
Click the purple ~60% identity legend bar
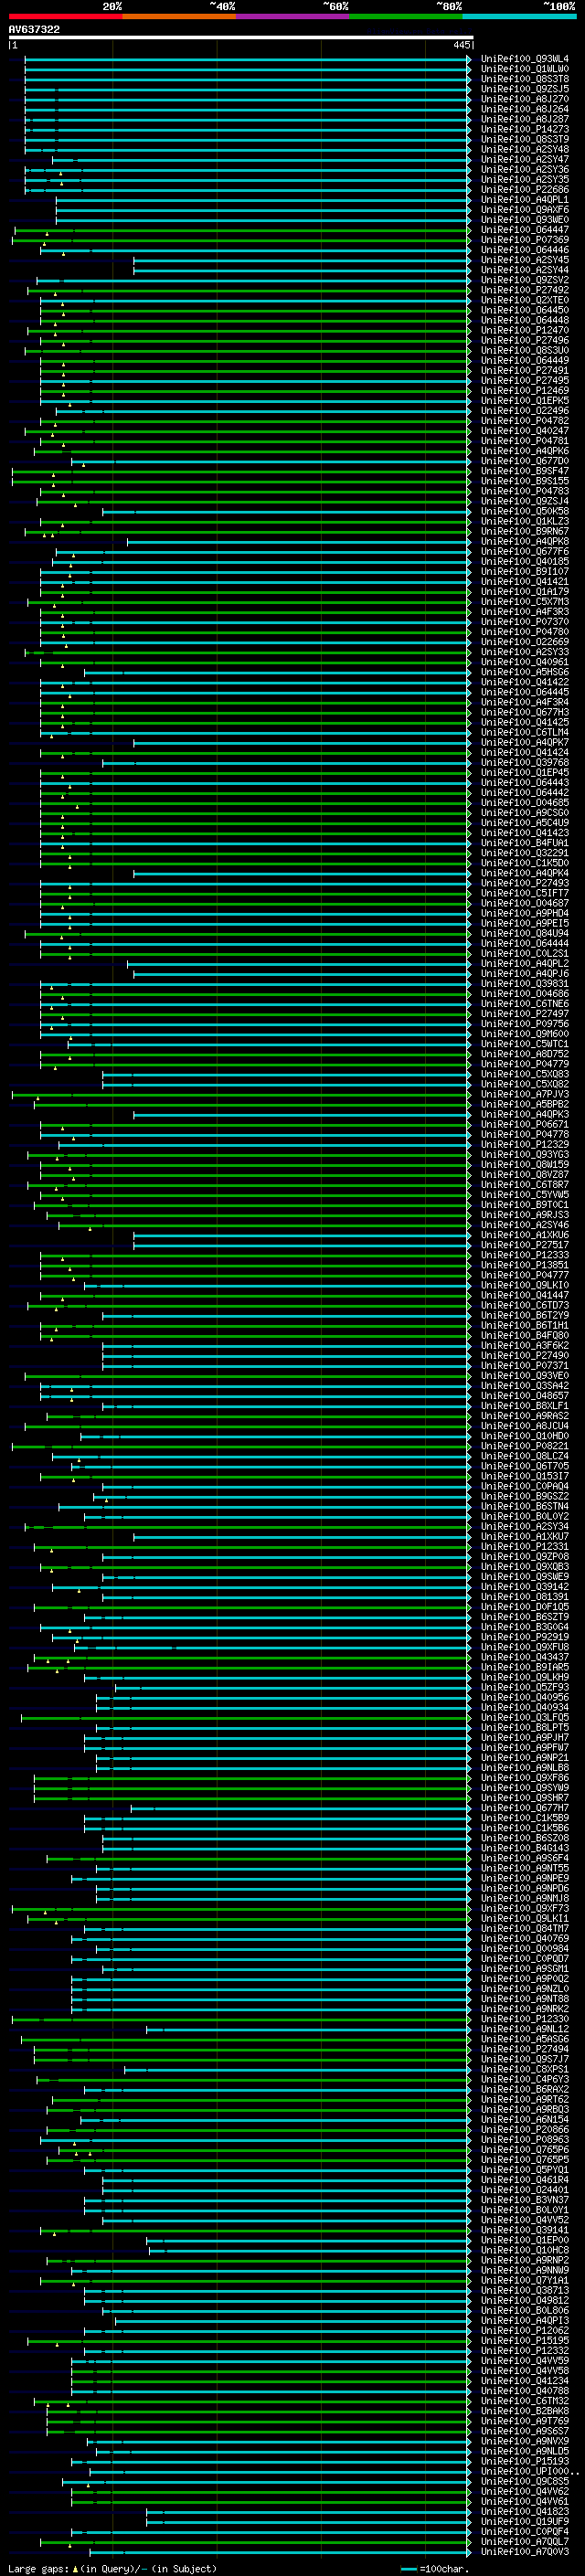tap(293, 16)
